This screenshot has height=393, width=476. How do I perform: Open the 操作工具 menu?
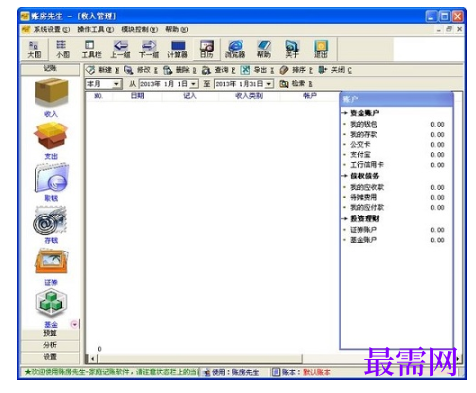[96, 29]
